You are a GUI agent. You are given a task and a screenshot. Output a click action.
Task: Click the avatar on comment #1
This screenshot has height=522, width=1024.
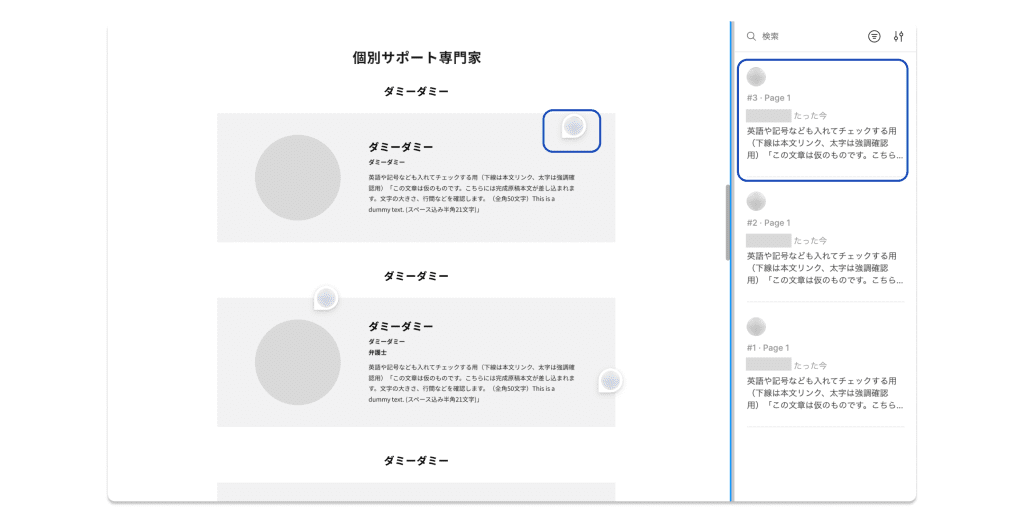coord(756,327)
